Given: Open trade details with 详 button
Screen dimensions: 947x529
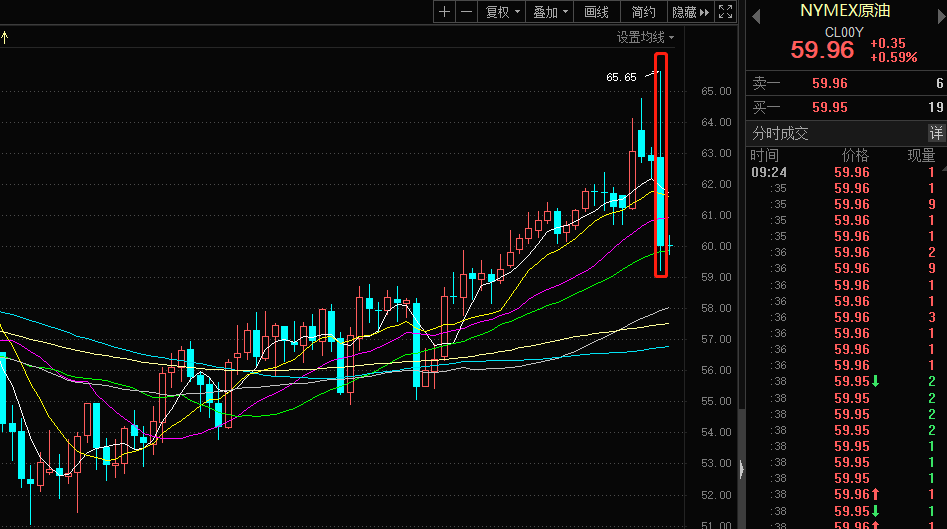Looking at the screenshot, I should [x=936, y=133].
